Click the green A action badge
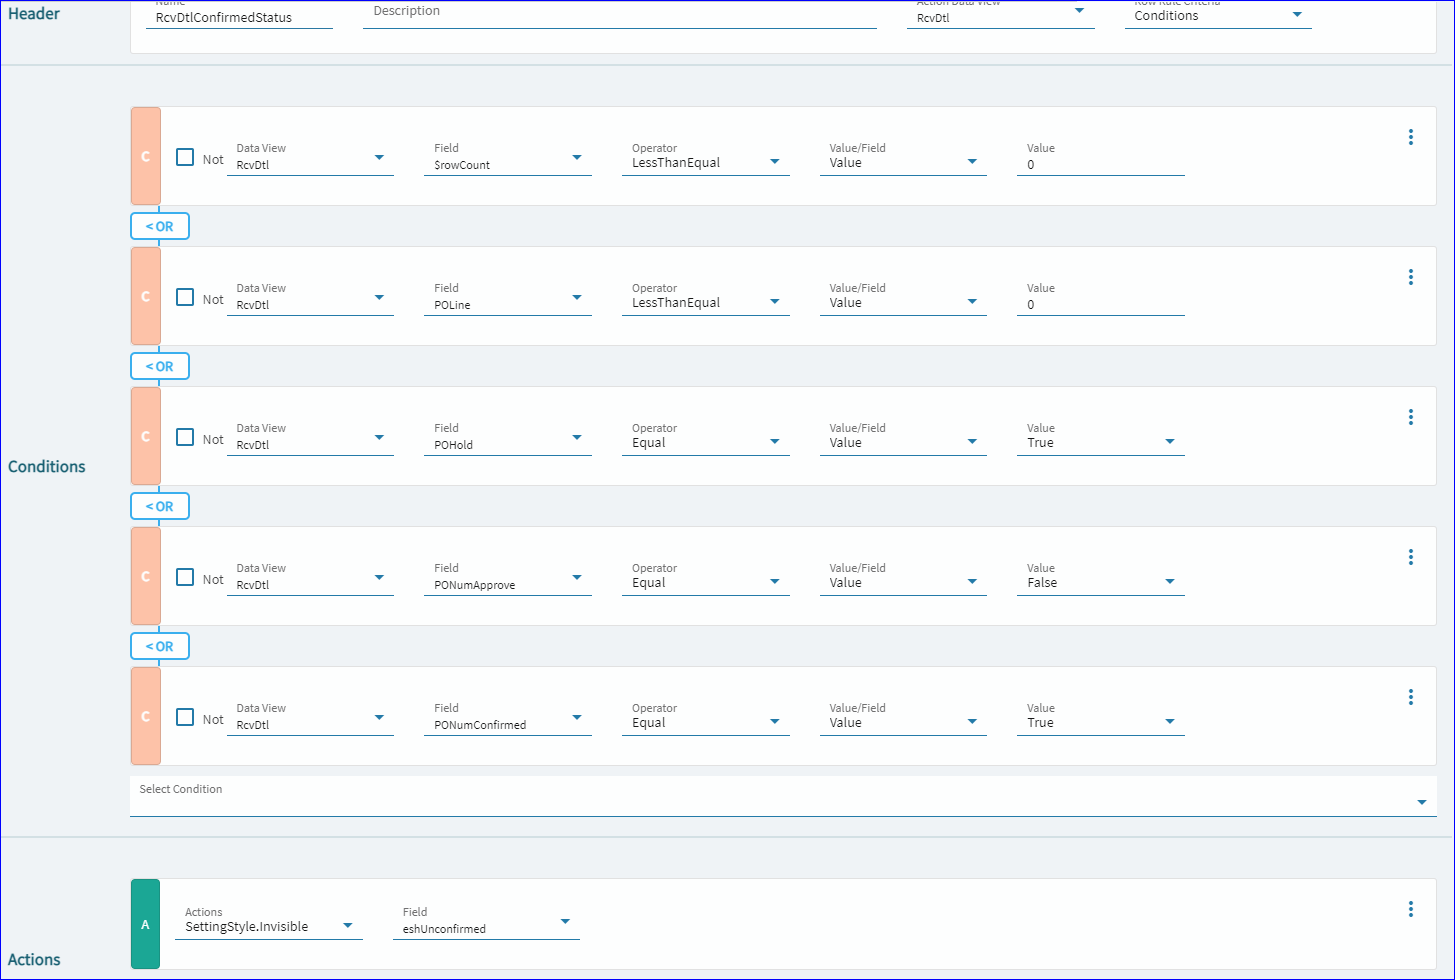The width and height of the screenshot is (1455, 980). [x=145, y=924]
